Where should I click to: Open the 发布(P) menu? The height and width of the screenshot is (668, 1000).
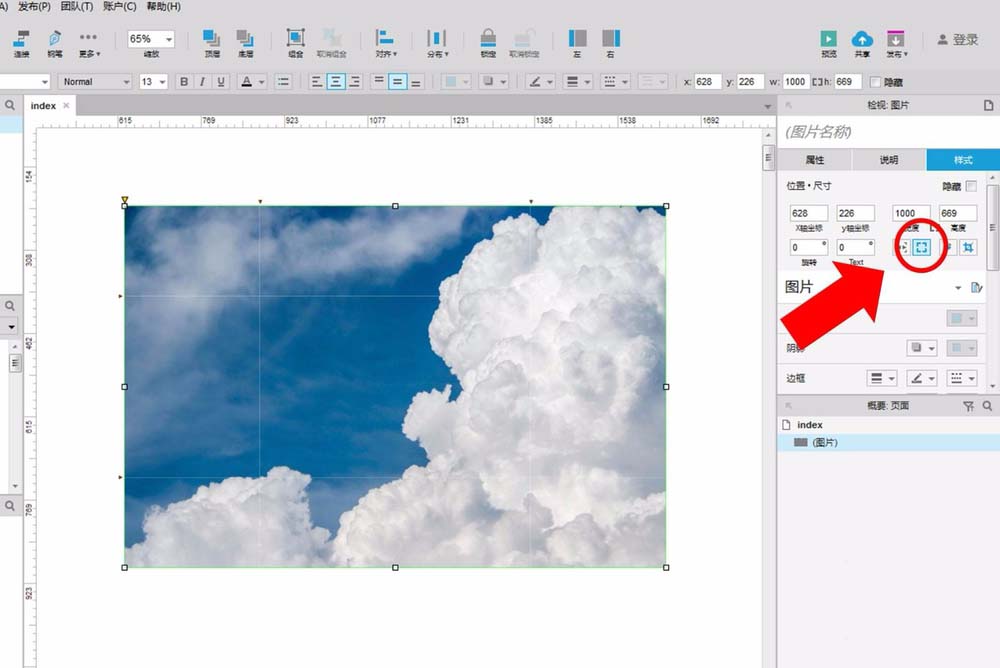point(34,6)
